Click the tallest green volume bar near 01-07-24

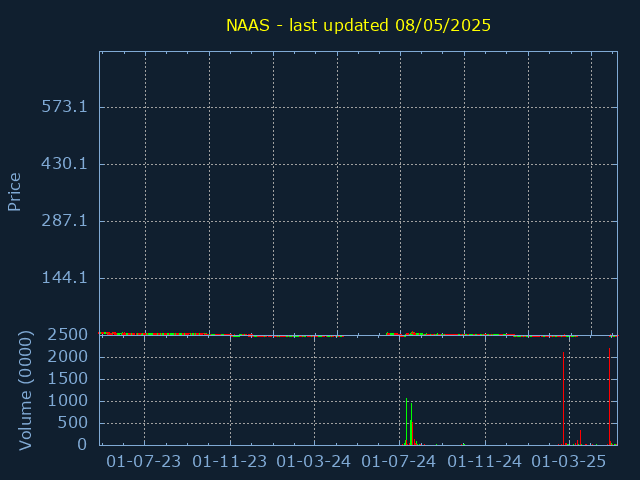click(407, 421)
